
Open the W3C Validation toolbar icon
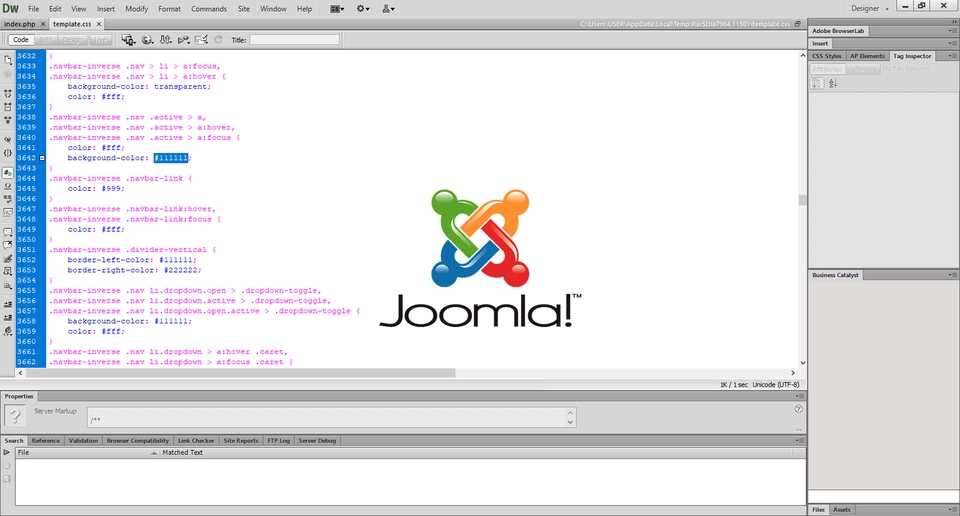[183, 40]
